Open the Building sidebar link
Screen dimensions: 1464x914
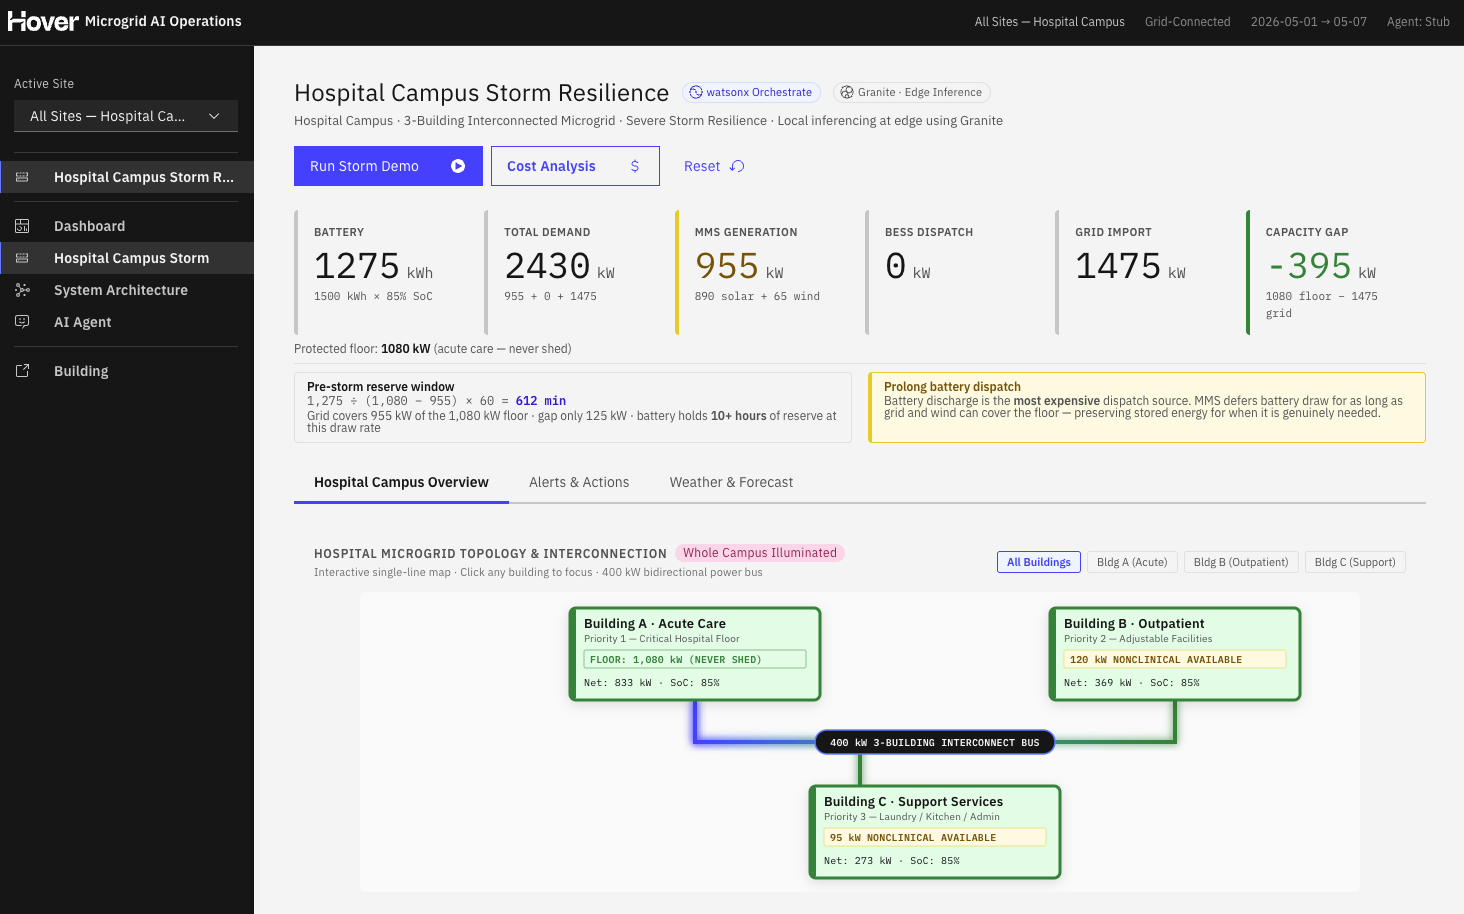point(127,371)
